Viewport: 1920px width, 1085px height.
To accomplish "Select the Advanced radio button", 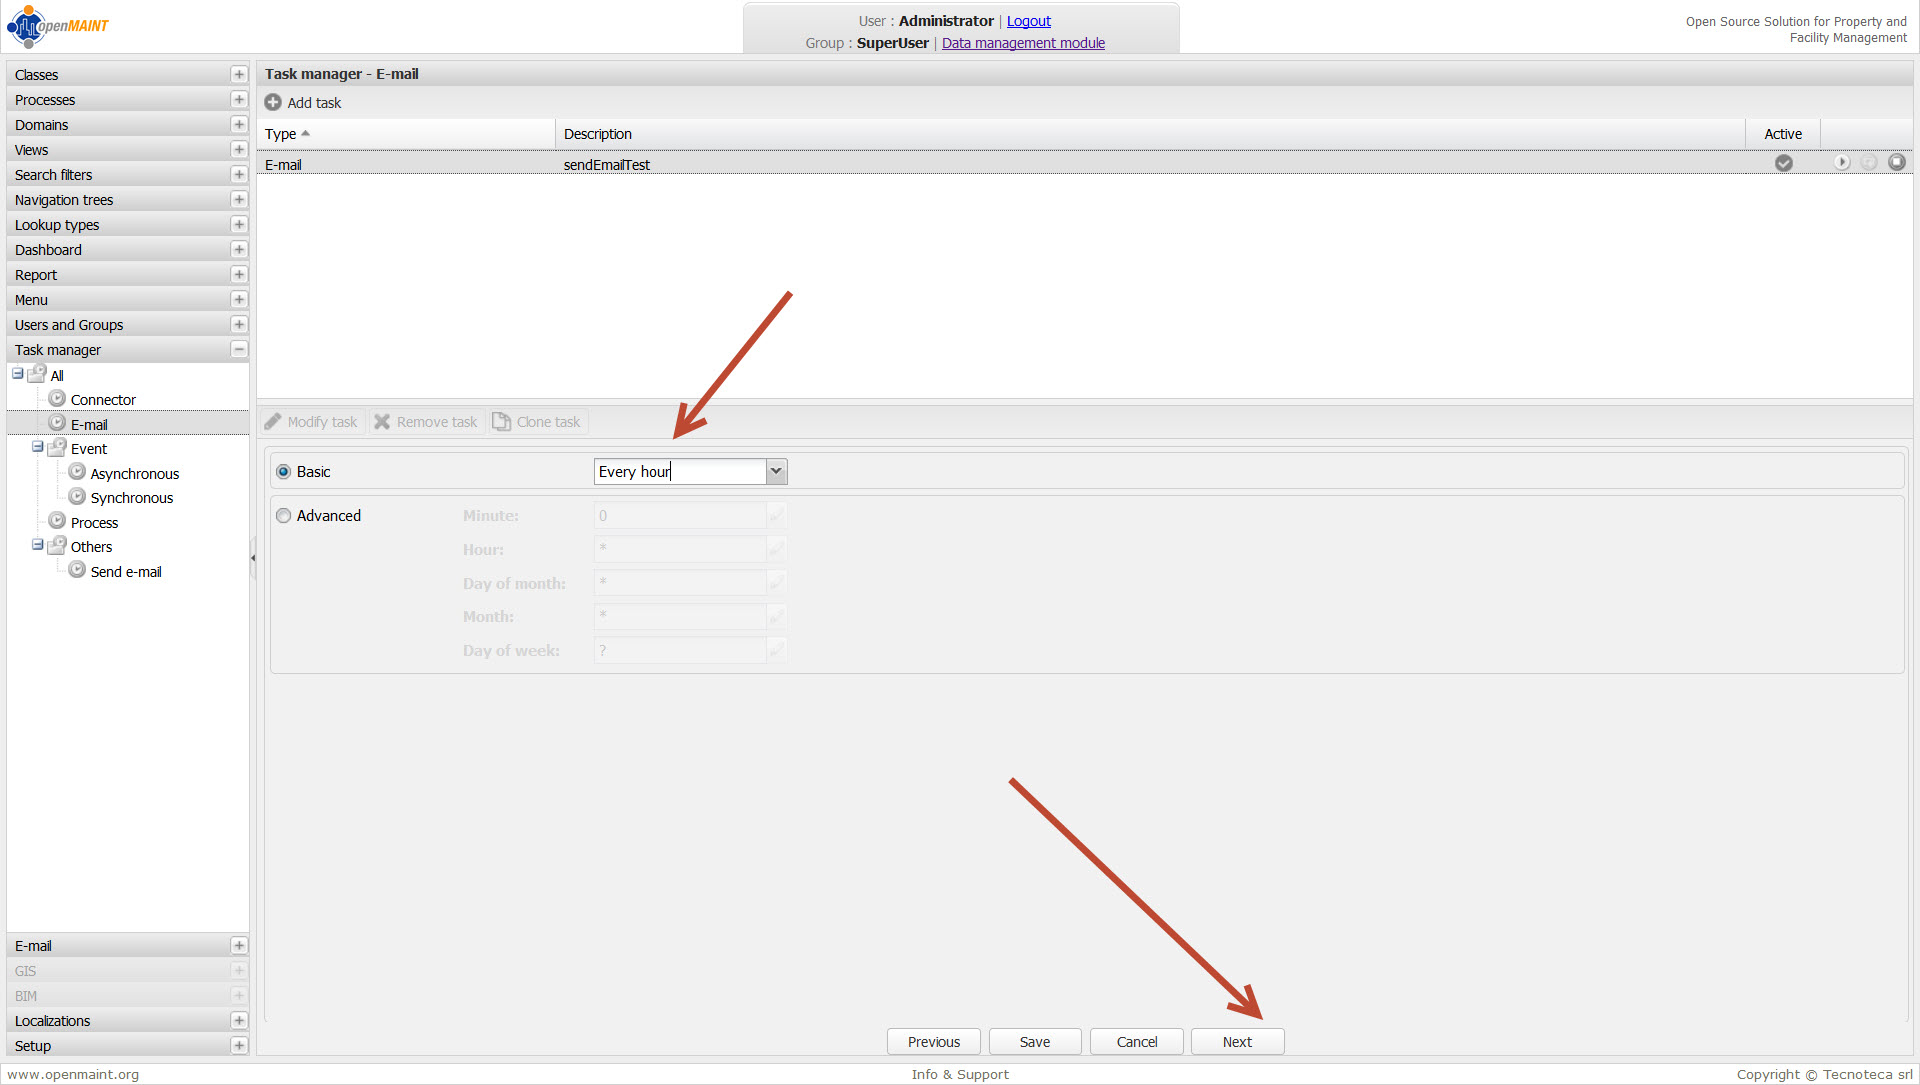I will click(284, 516).
